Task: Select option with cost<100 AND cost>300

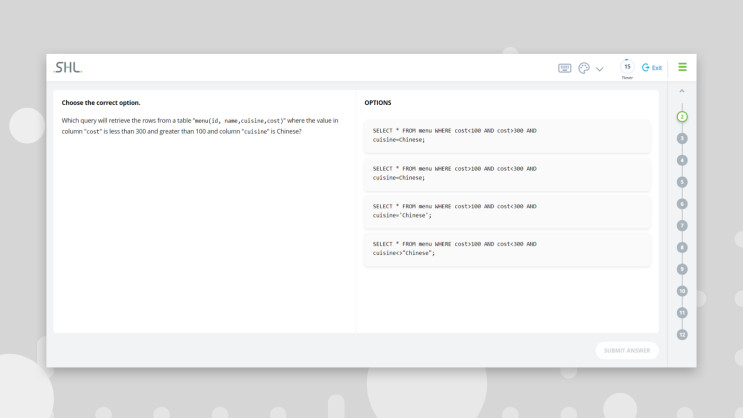Action: [x=507, y=136]
